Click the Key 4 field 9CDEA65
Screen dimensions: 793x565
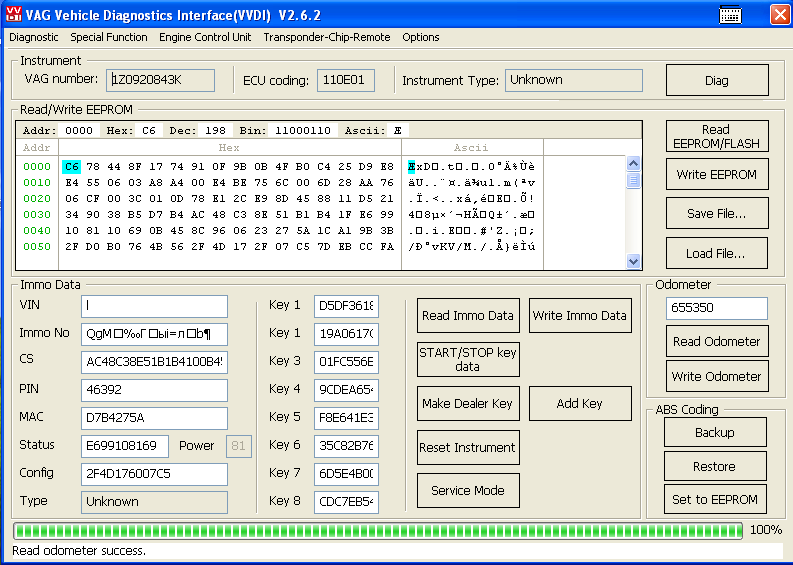click(346, 390)
